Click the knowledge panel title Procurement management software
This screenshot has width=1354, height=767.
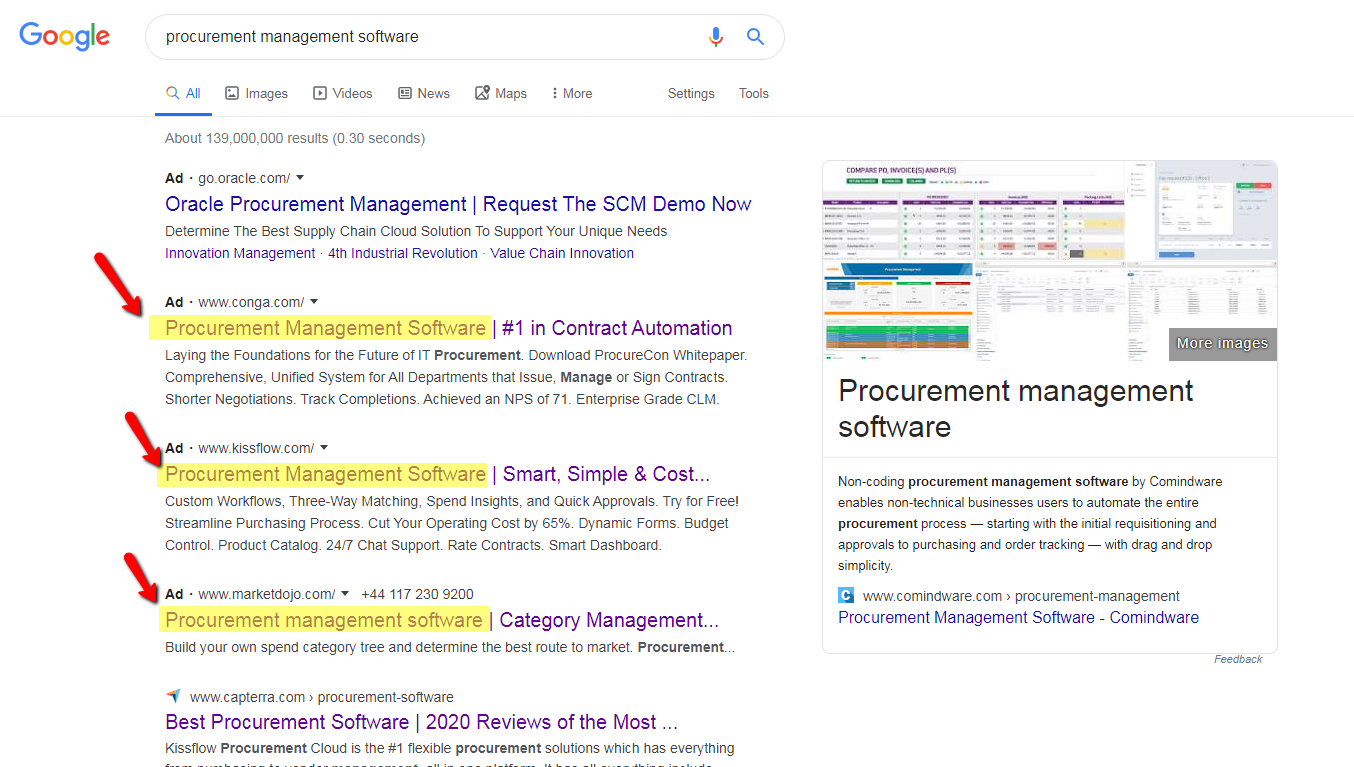coord(1016,408)
